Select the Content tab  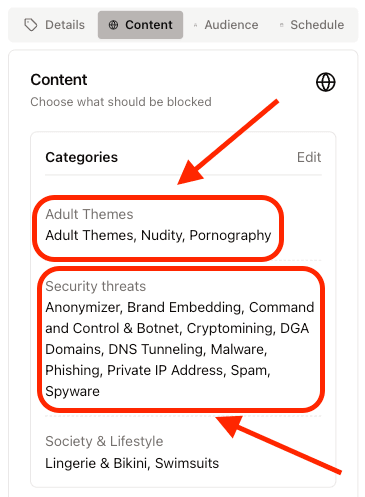140,25
